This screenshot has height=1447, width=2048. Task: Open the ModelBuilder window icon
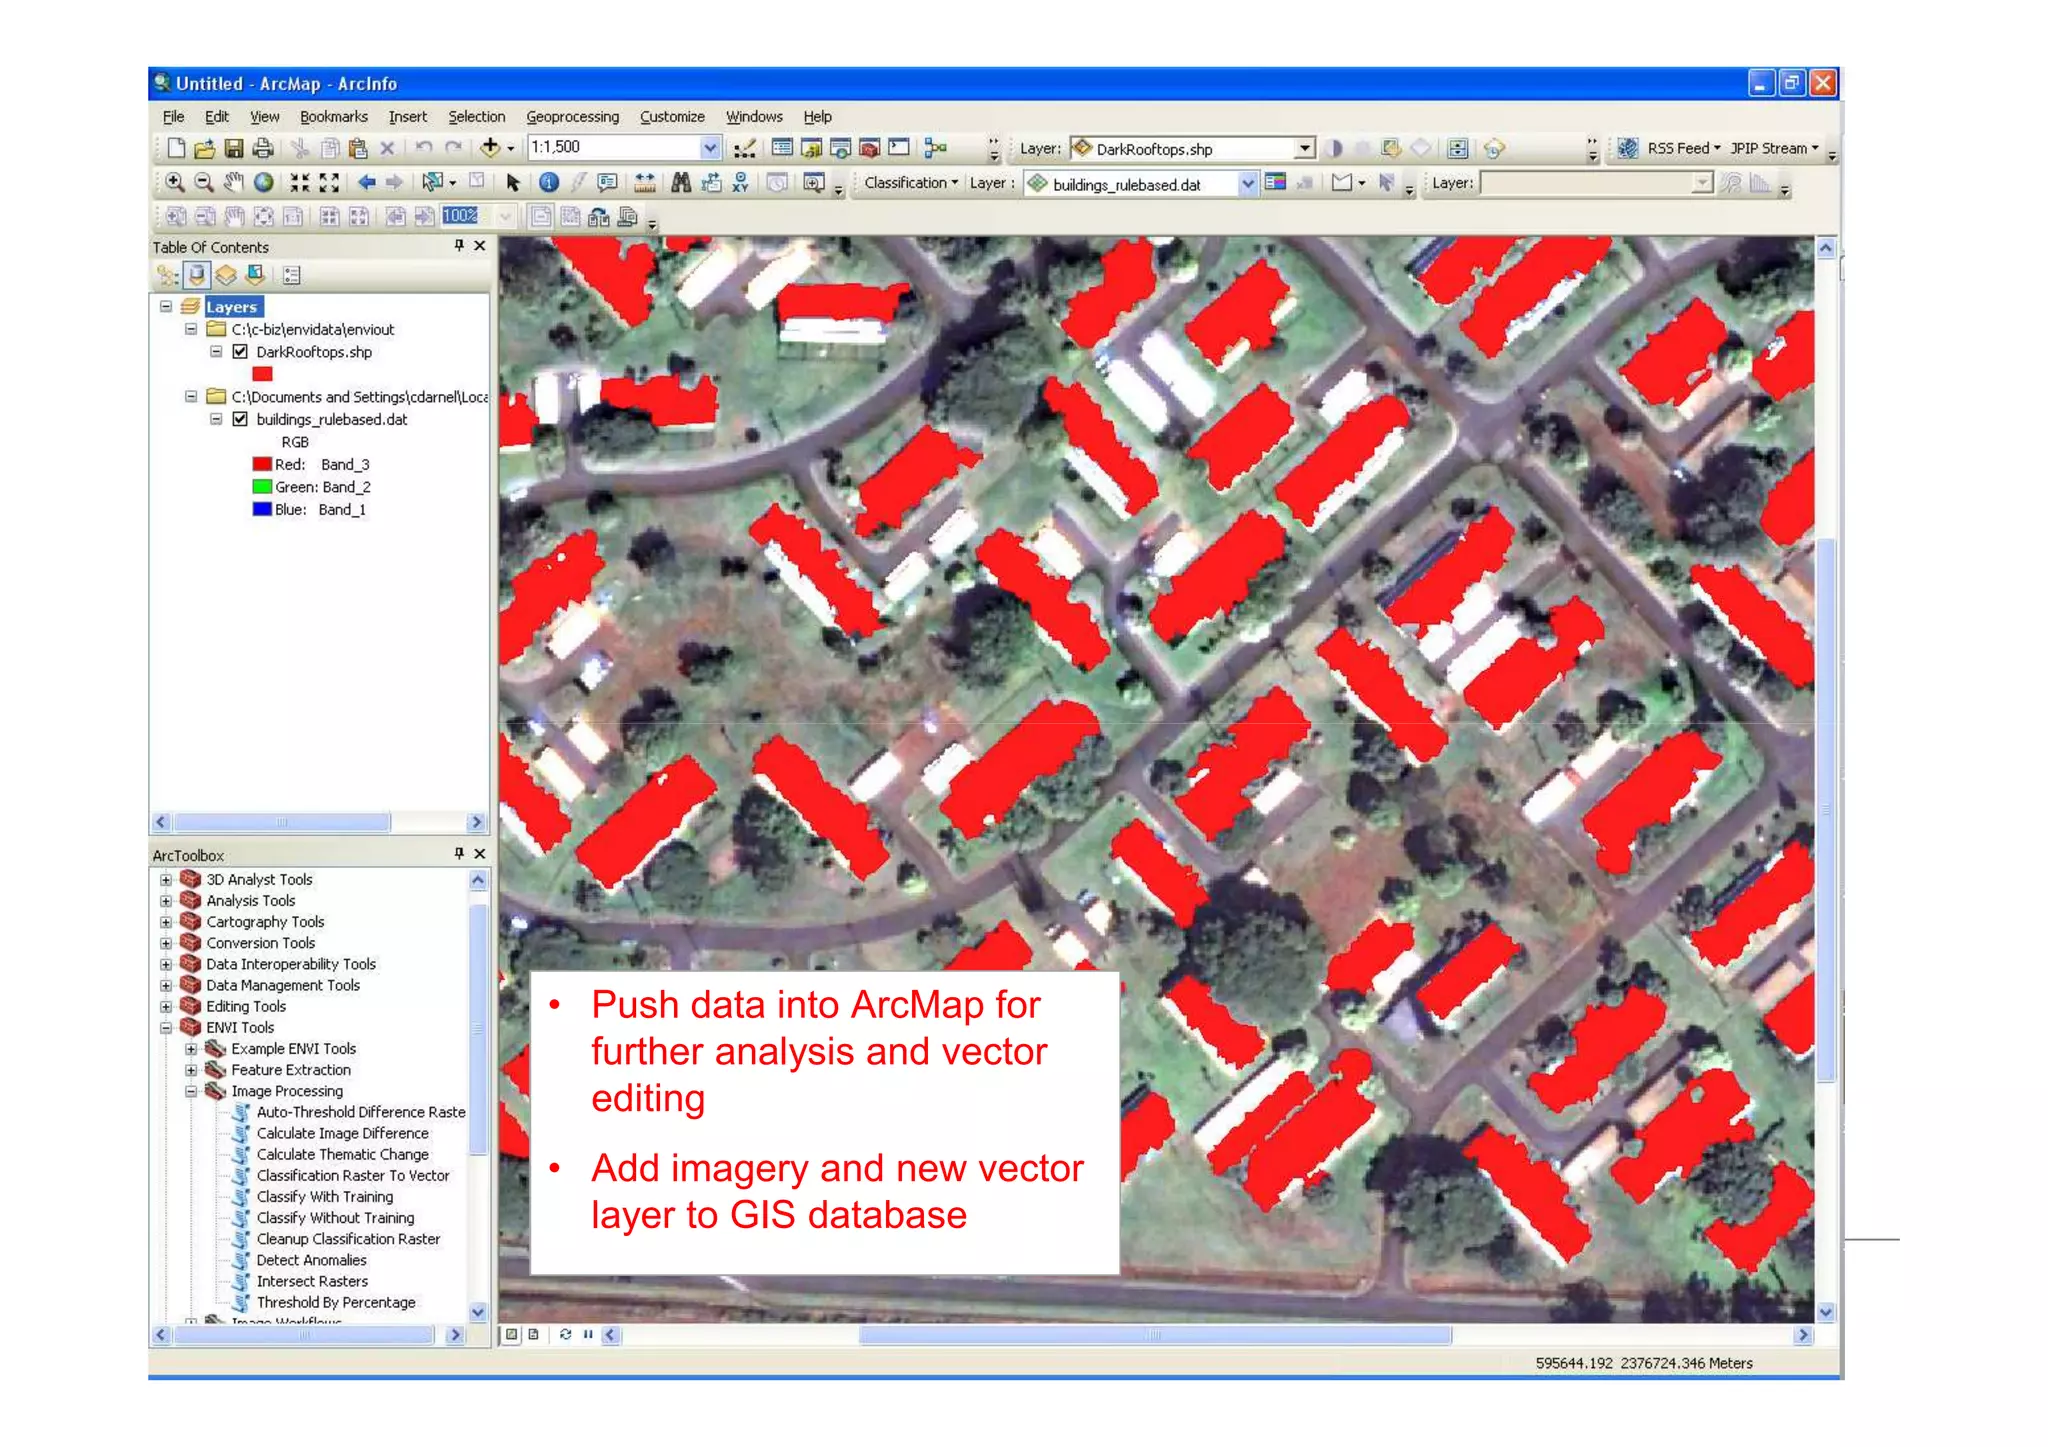pos(936,148)
